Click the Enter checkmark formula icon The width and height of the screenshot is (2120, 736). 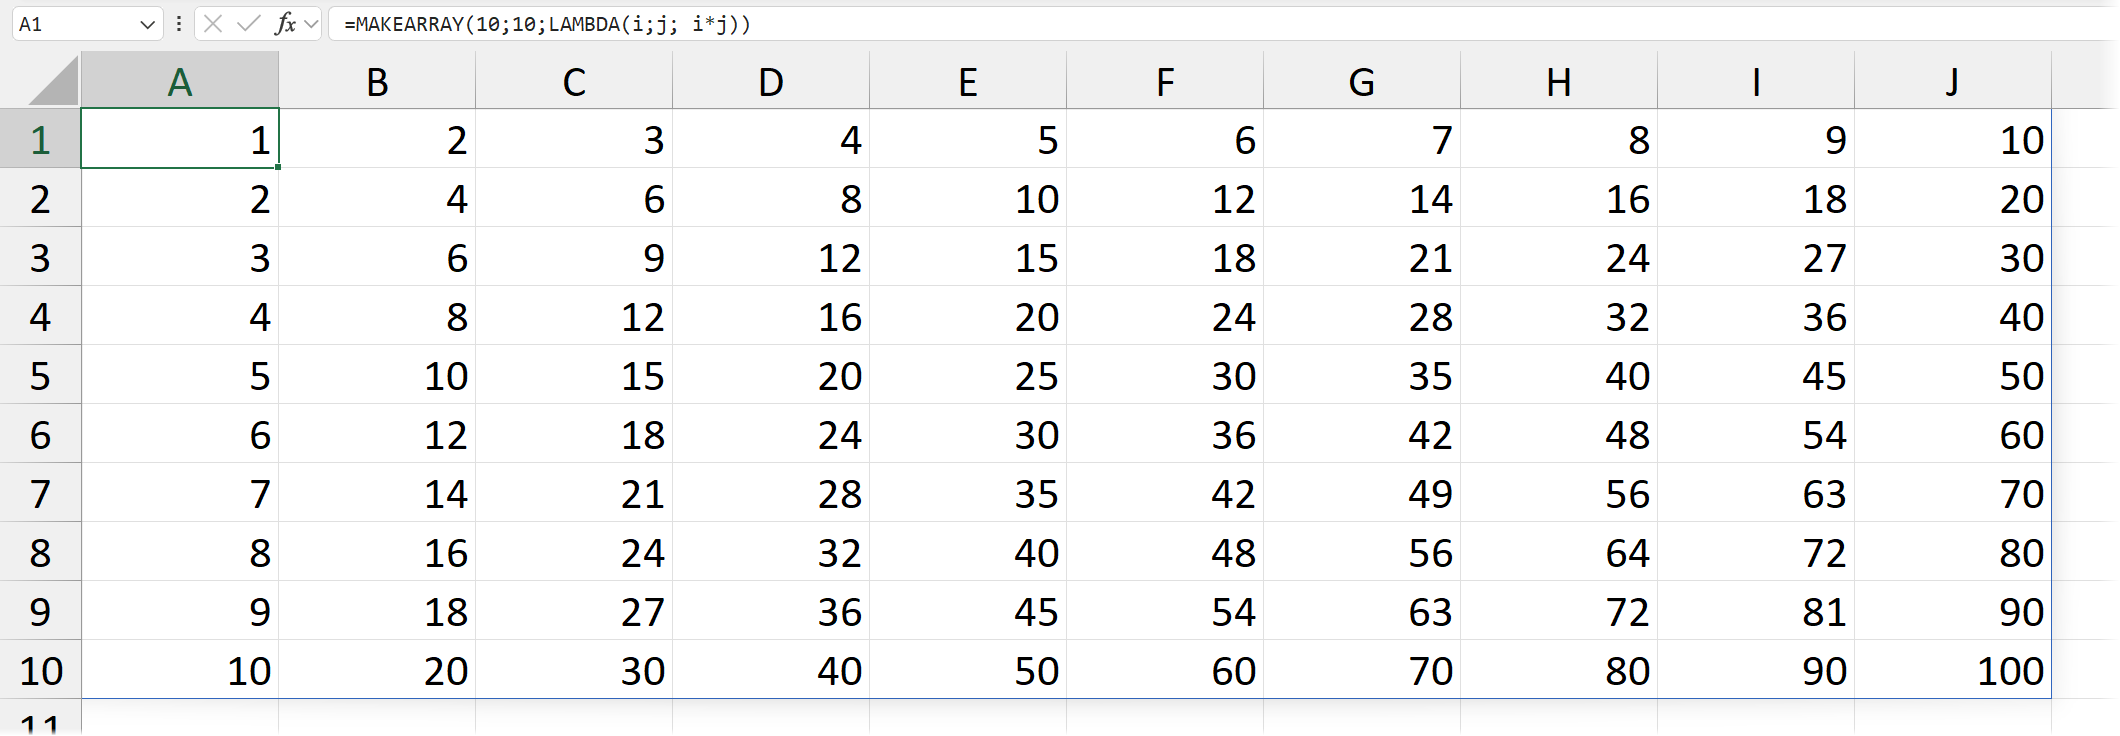pyautogui.click(x=248, y=24)
